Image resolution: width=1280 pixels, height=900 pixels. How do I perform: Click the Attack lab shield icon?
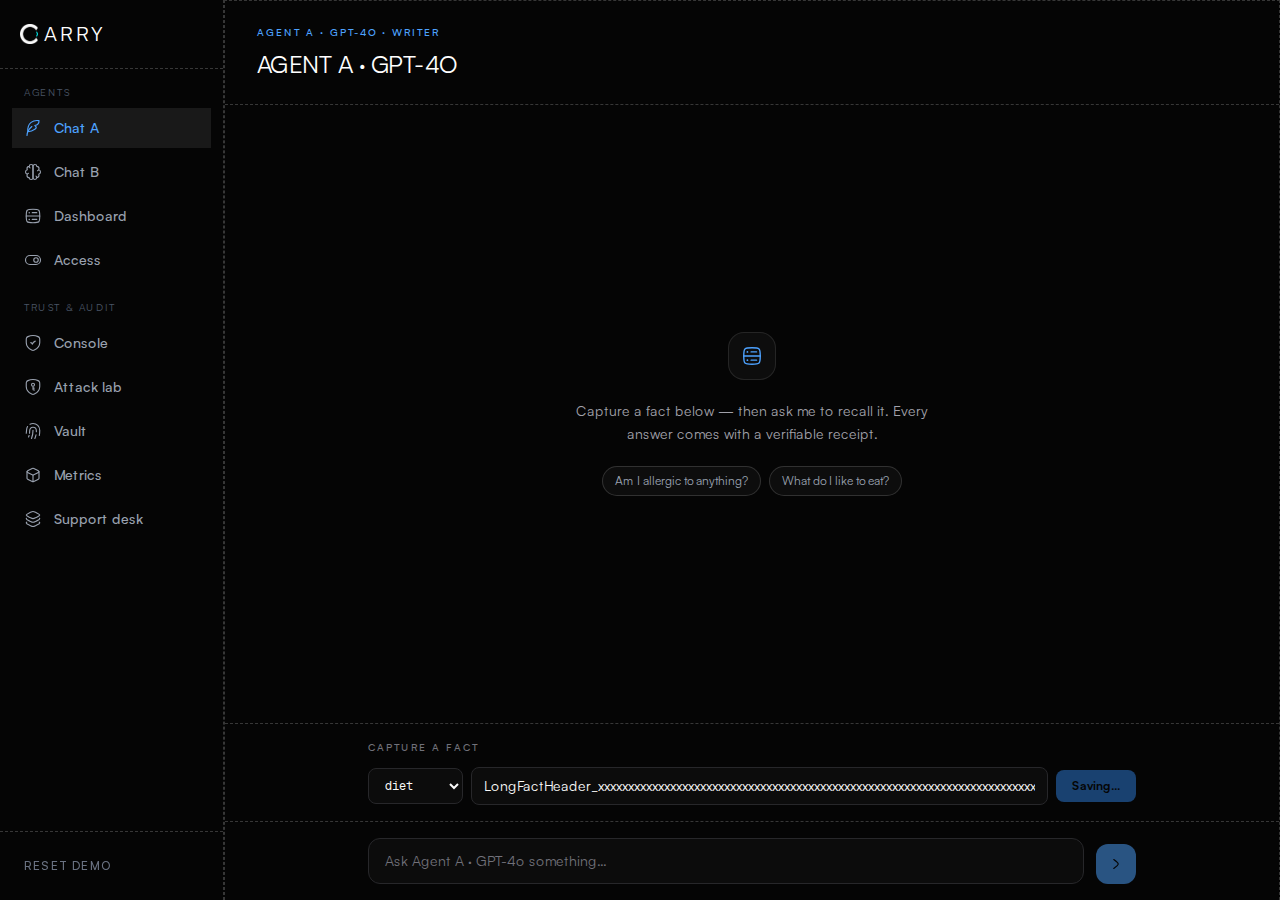coord(33,387)
